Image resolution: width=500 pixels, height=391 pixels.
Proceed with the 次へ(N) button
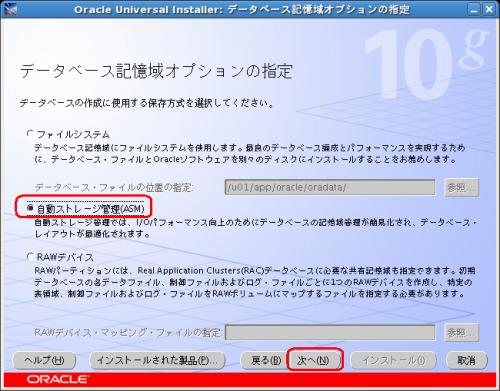tap(314, 360)
